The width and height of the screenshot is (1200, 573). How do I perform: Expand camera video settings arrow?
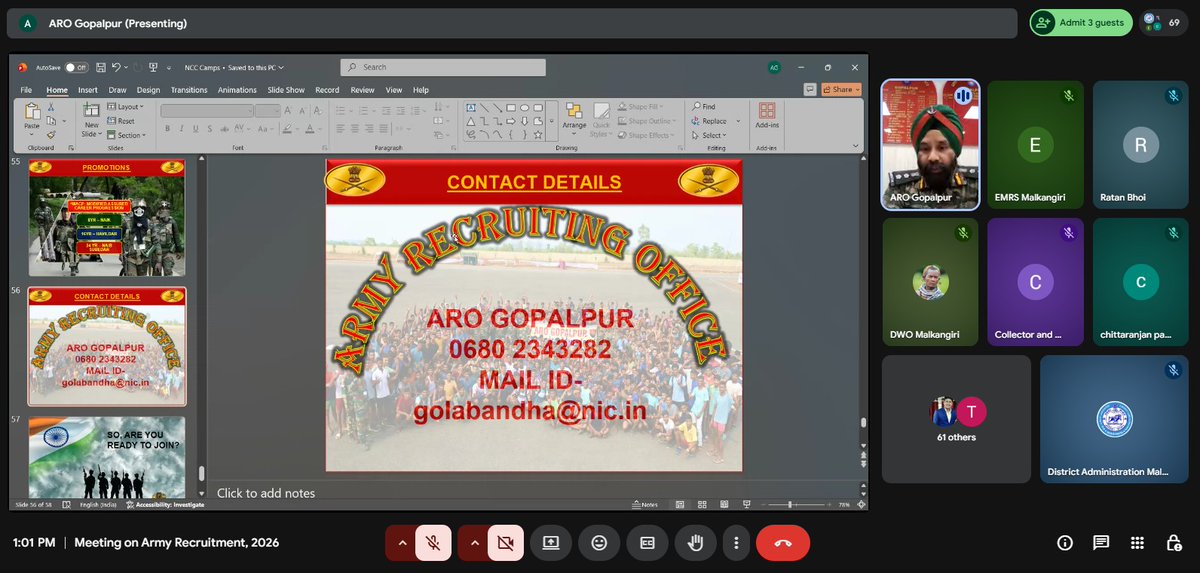click(474, 543)
